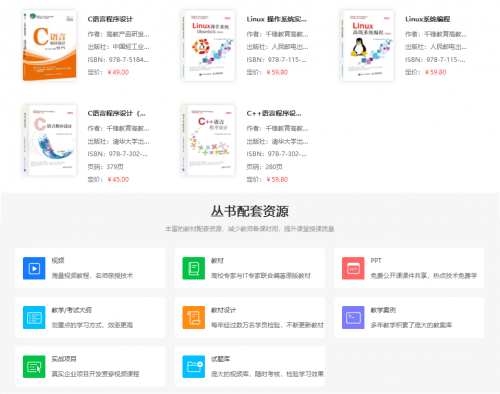Click price ¥59.80 of Linux操作系统 book
500x394 pixels.
277,72
